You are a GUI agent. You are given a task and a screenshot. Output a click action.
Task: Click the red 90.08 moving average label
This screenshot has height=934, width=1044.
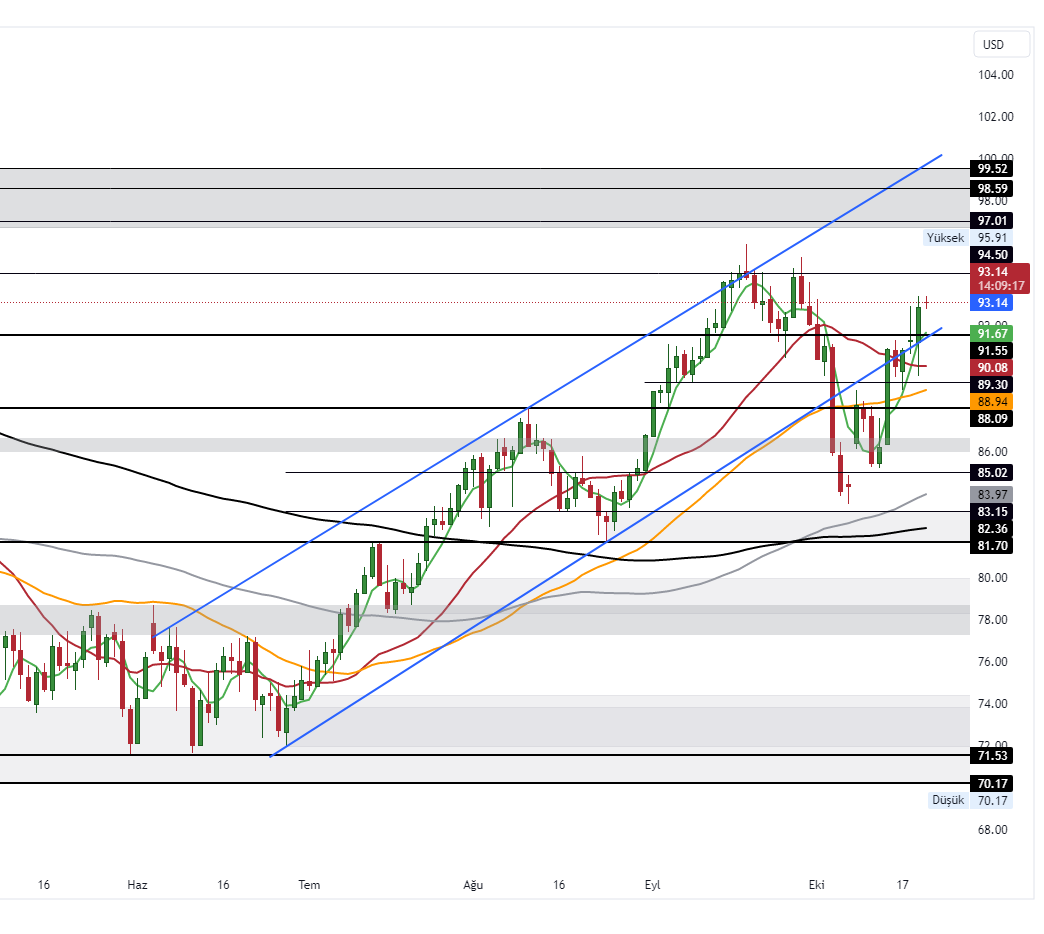click(x=992, y=367)
